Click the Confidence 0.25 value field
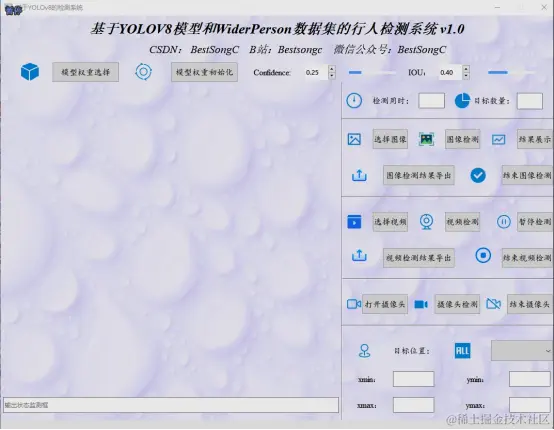 tap(316, 72)
